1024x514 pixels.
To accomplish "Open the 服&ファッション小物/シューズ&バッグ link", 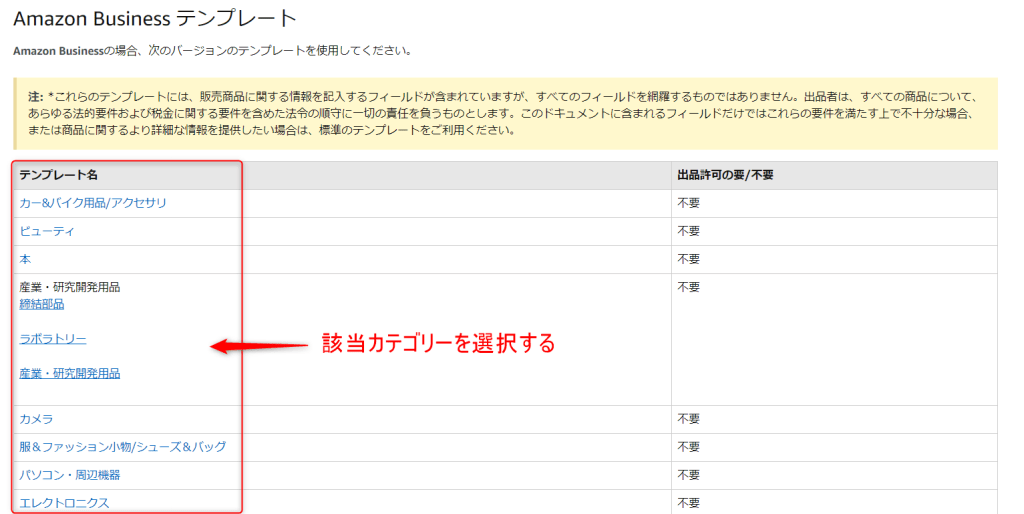I will 123,447.
